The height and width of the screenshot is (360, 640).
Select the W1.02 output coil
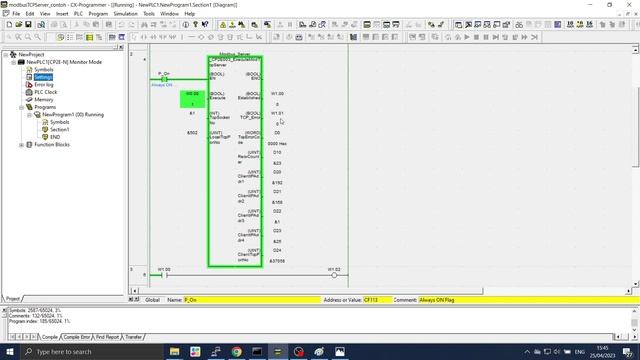[x=334, y=276]
